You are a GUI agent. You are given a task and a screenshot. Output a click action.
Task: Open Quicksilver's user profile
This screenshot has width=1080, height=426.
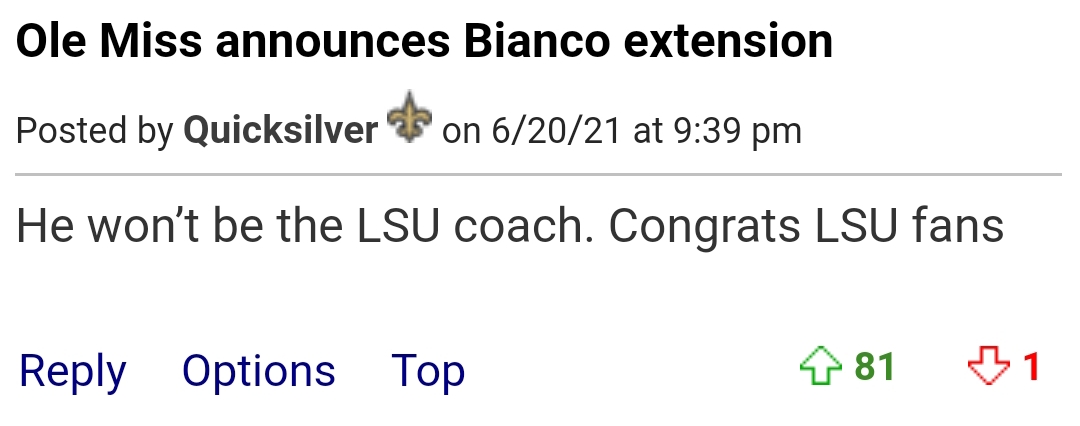pos(280,130)
